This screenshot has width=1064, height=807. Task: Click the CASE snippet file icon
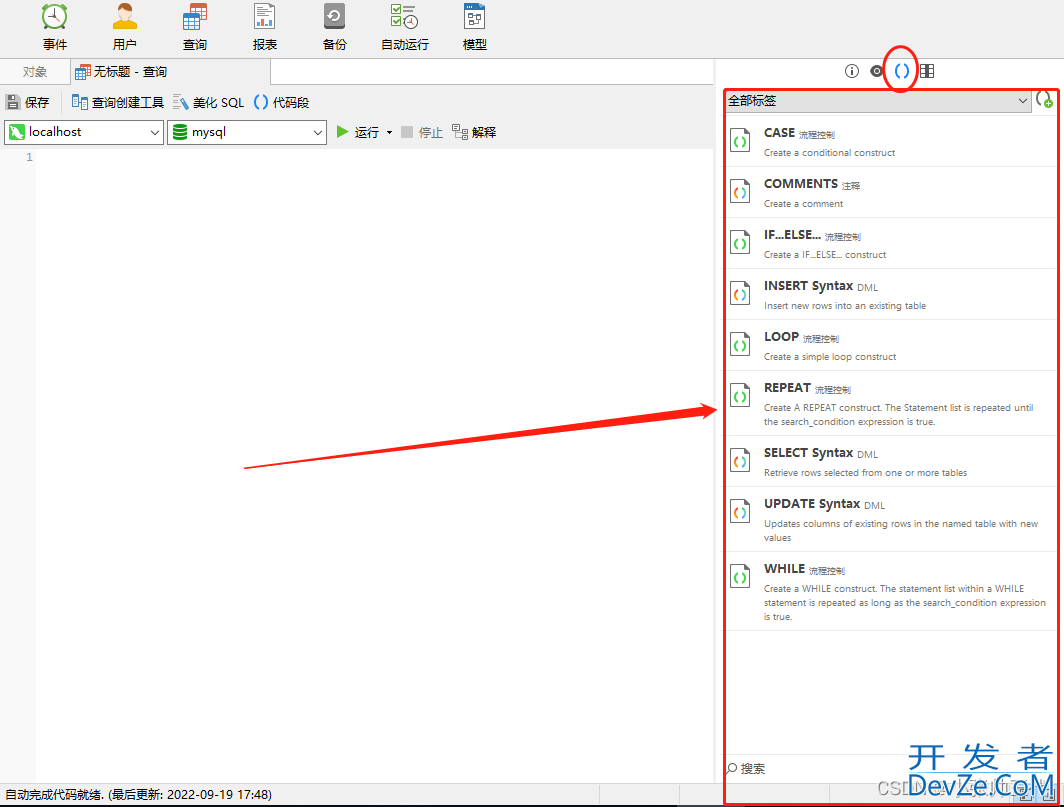click(740, 141)
